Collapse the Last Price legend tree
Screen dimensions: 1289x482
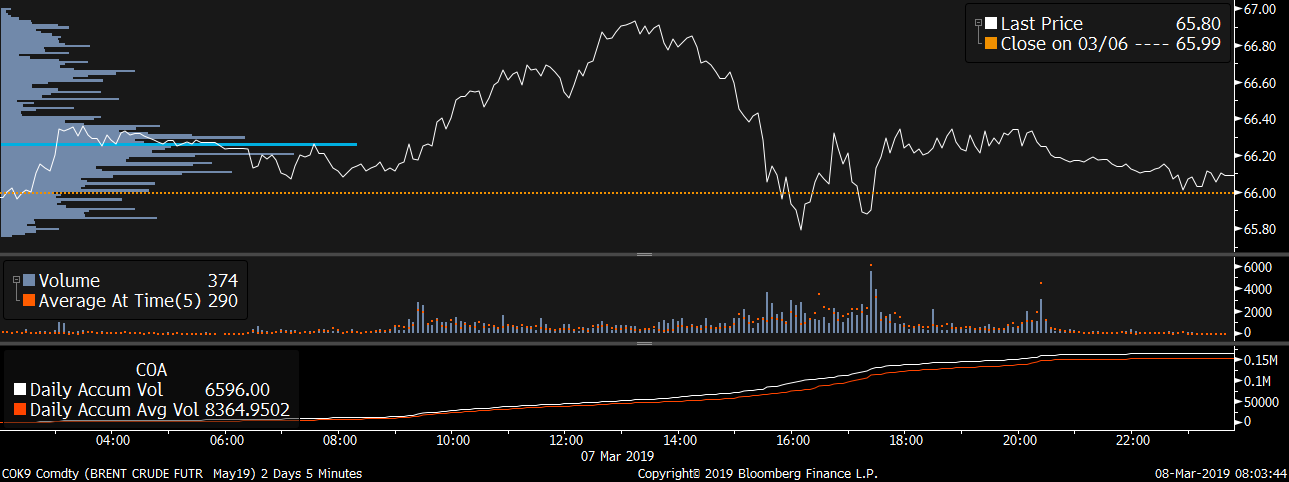[x=978, y=22]
